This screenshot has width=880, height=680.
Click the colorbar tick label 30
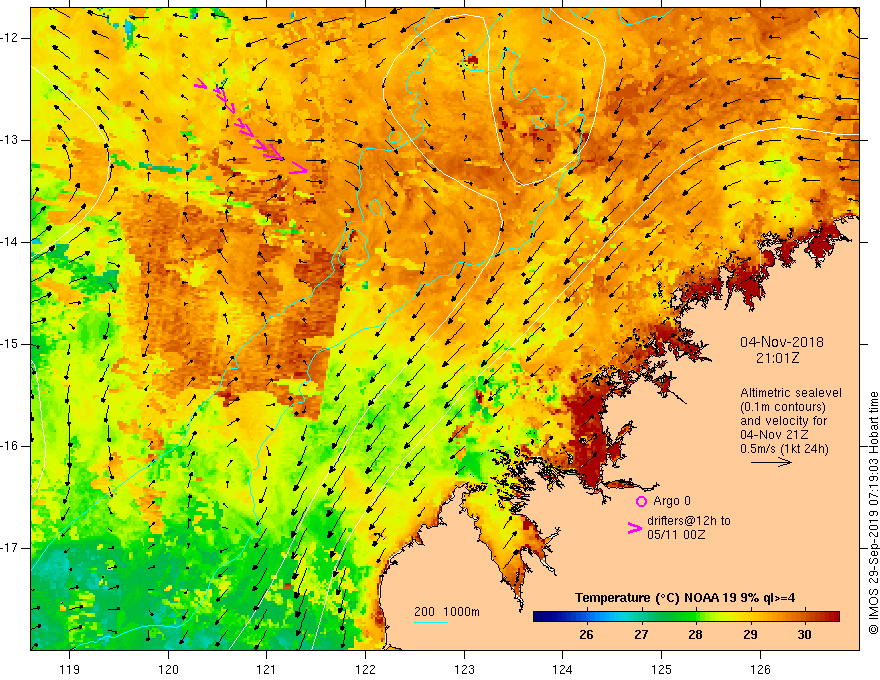coord(805,635)
